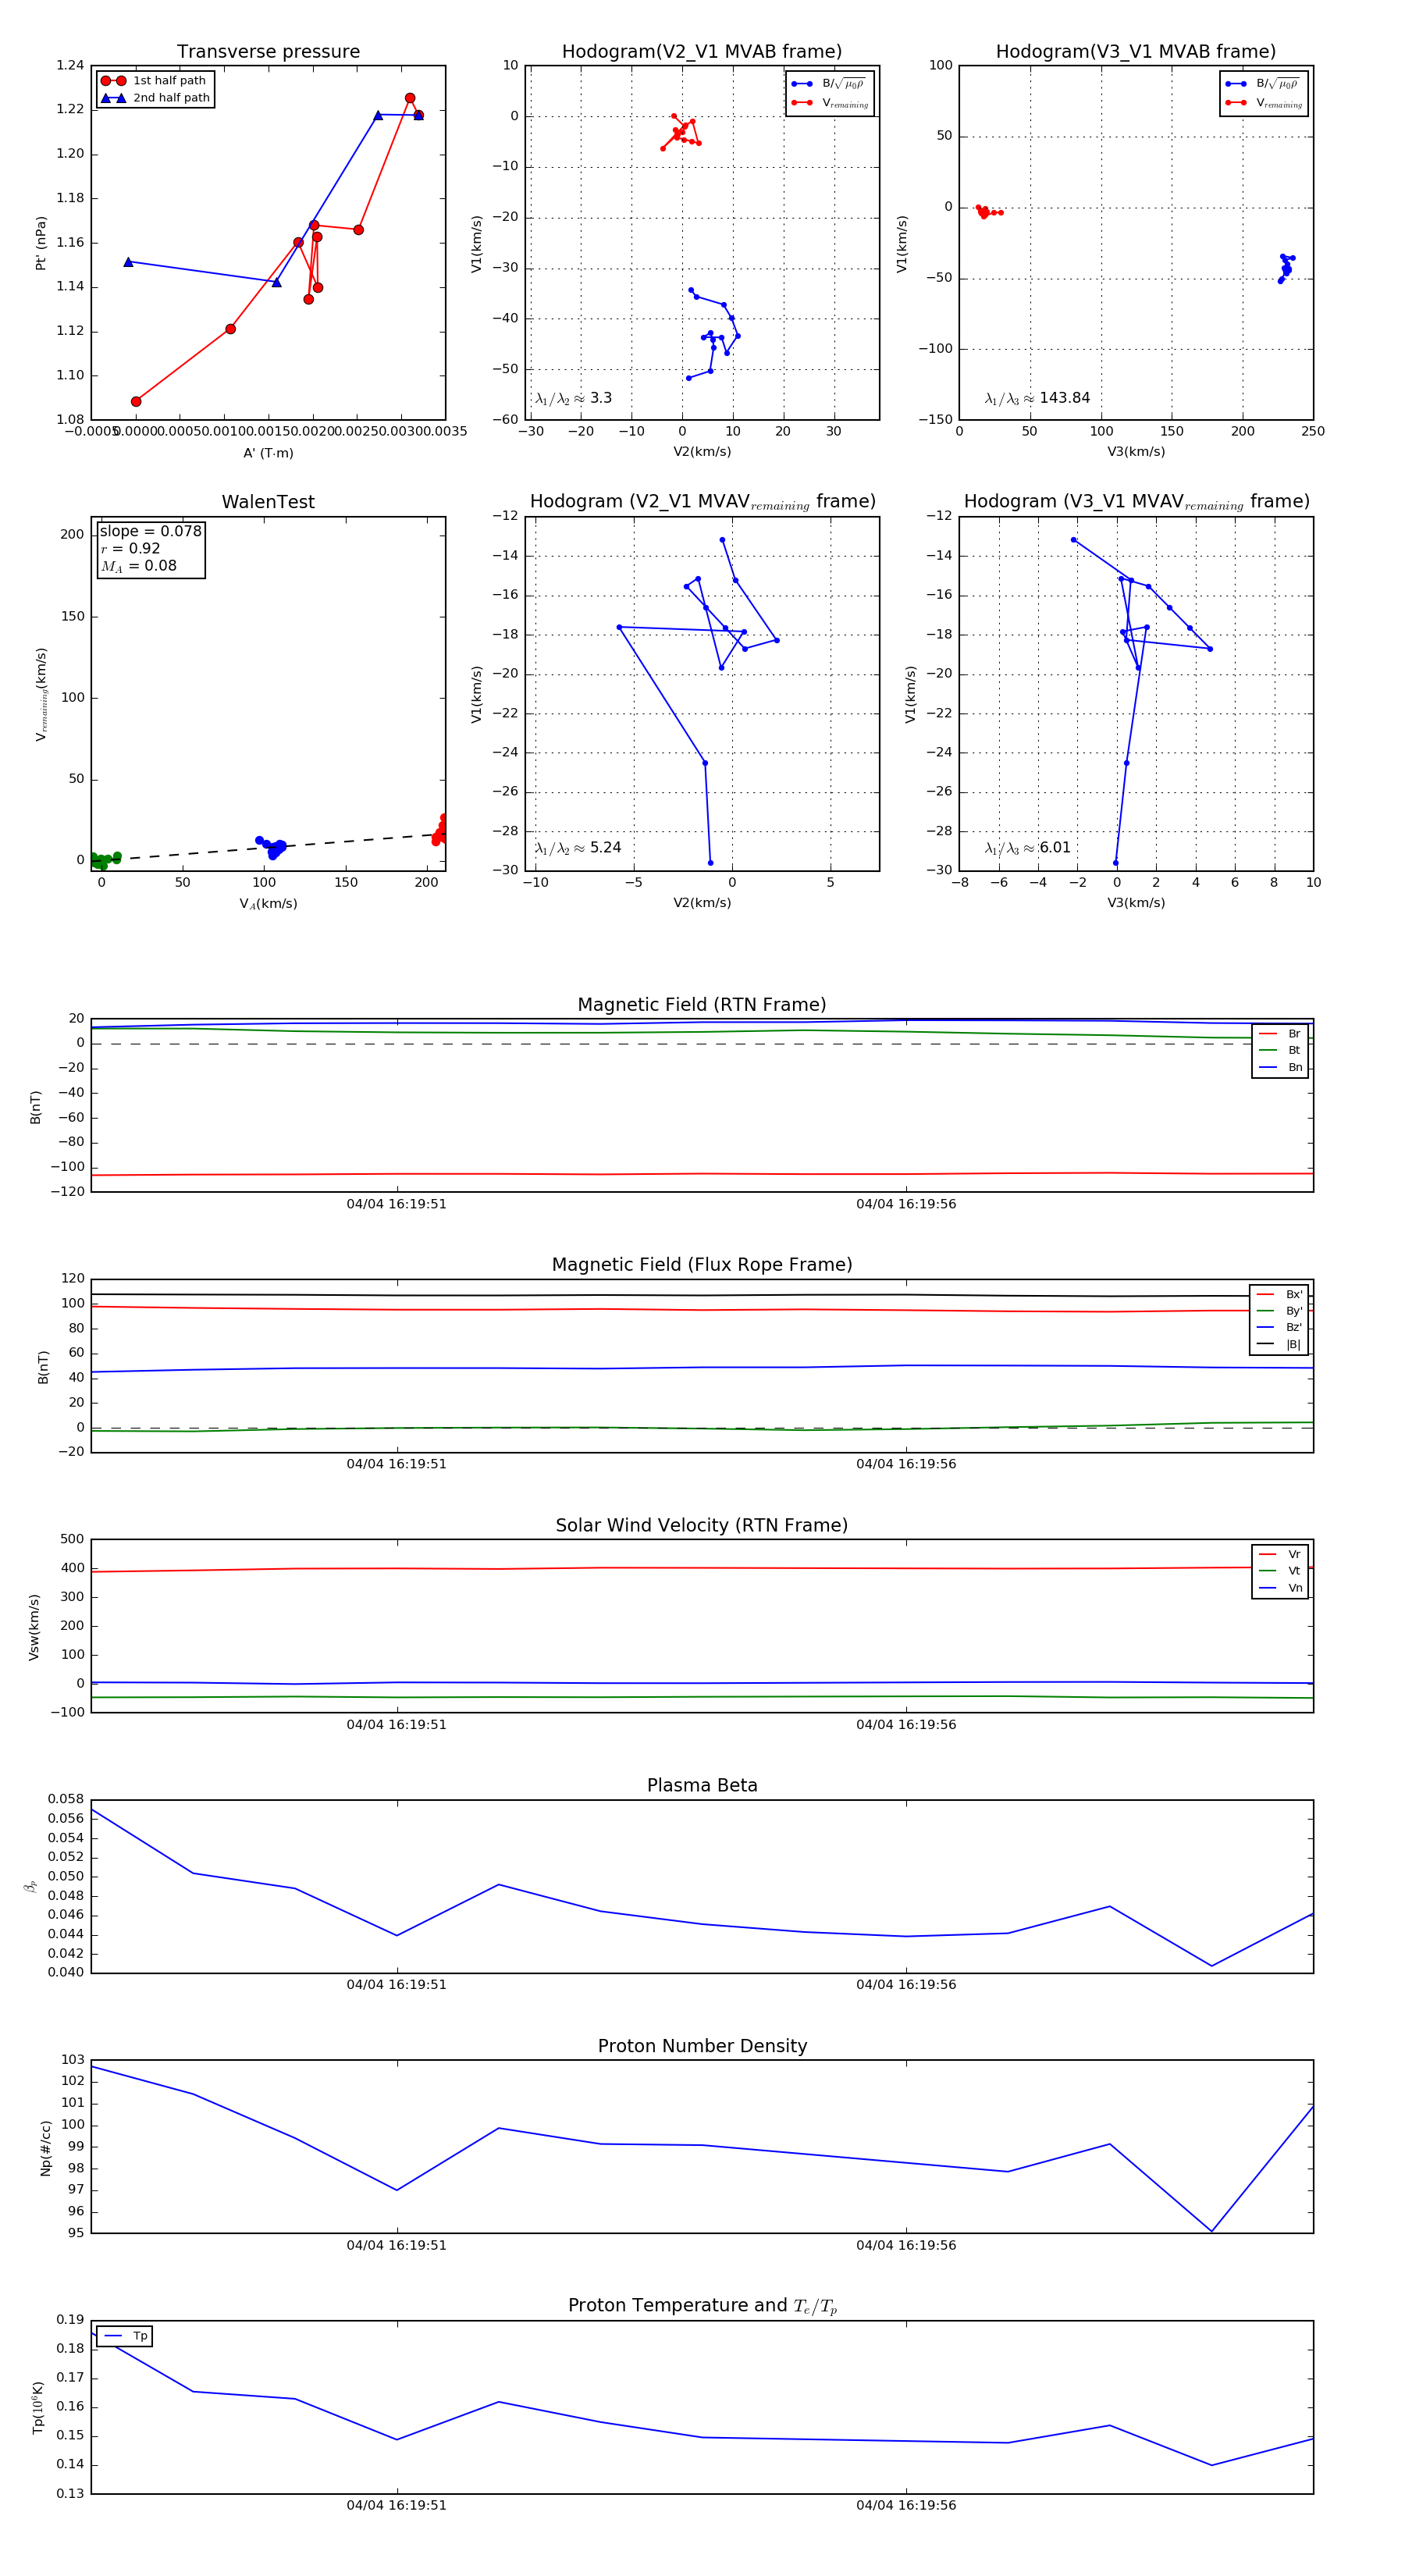This screenshot has height=2576, width=1405.
Task: Click the 'Proton Number Density' plot title
Action: pos(702,2046)
